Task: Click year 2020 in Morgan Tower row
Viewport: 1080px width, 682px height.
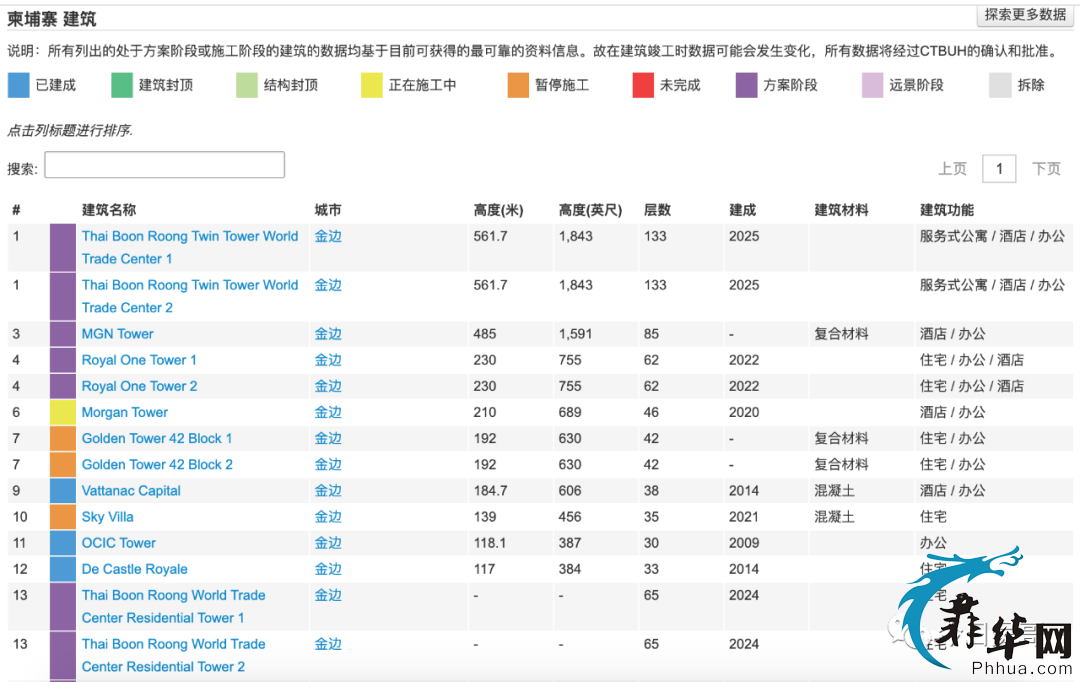Action: (744, 413)
